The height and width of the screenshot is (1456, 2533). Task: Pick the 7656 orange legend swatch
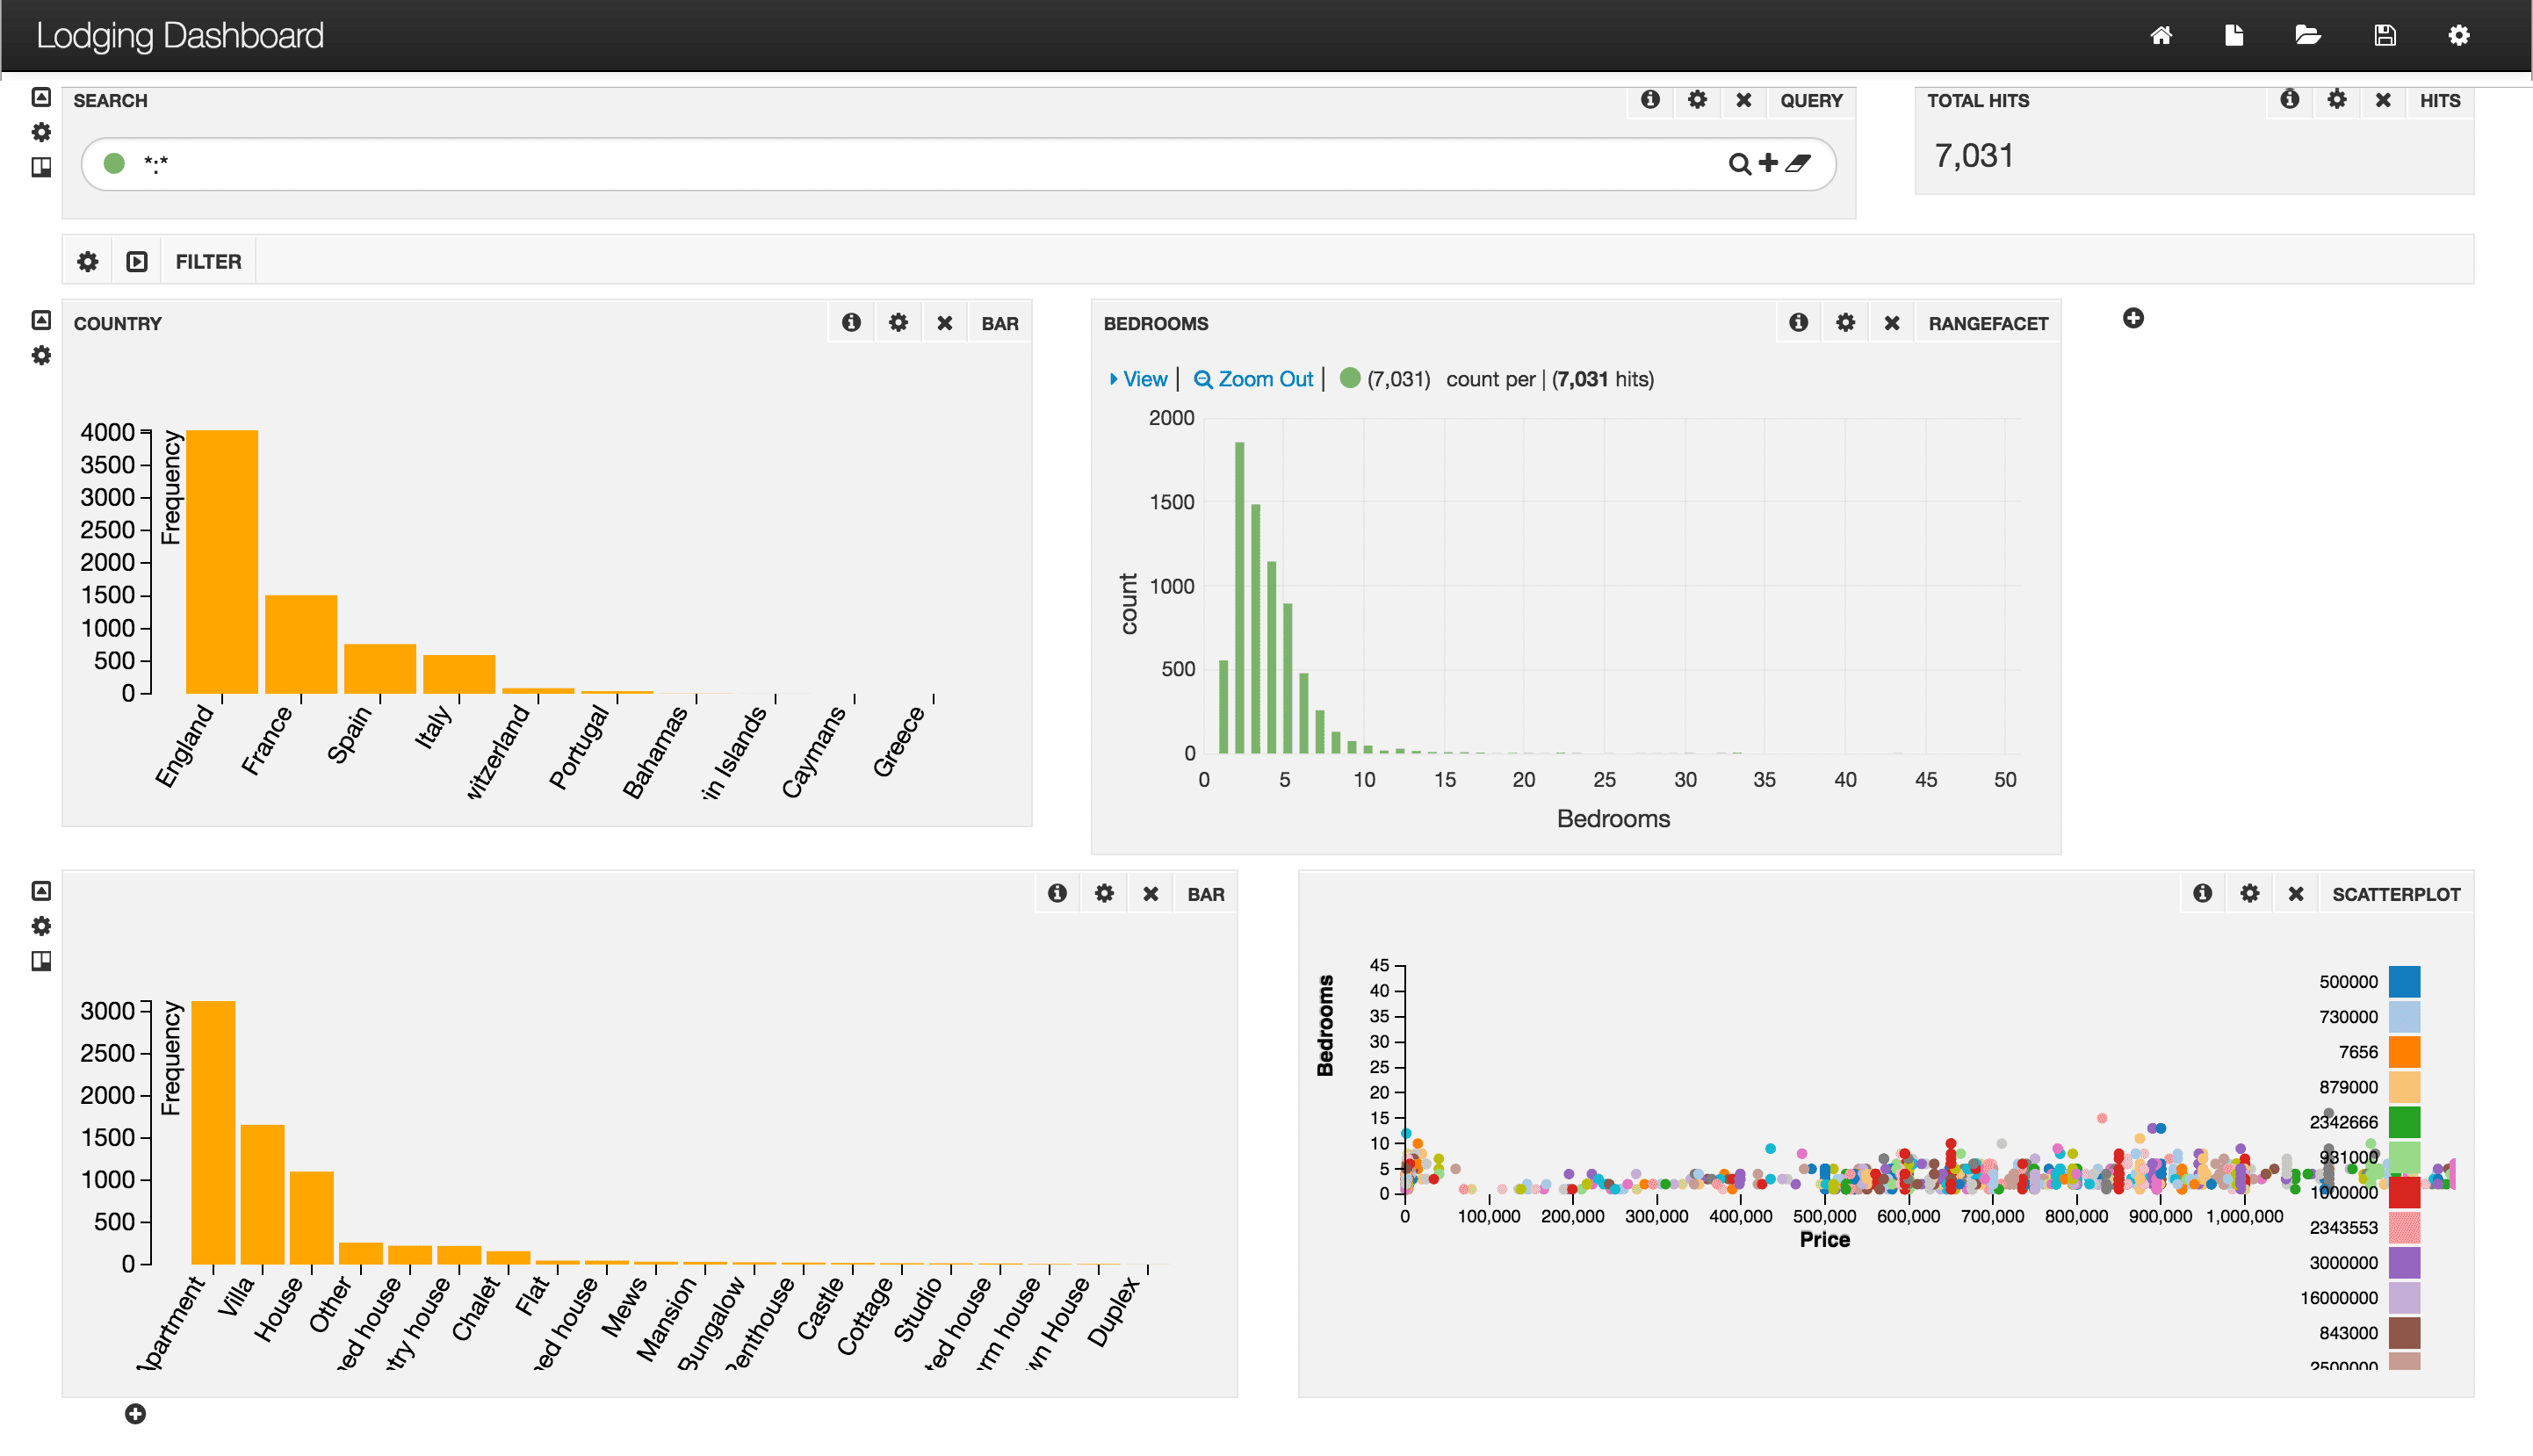point(2404,1052)
